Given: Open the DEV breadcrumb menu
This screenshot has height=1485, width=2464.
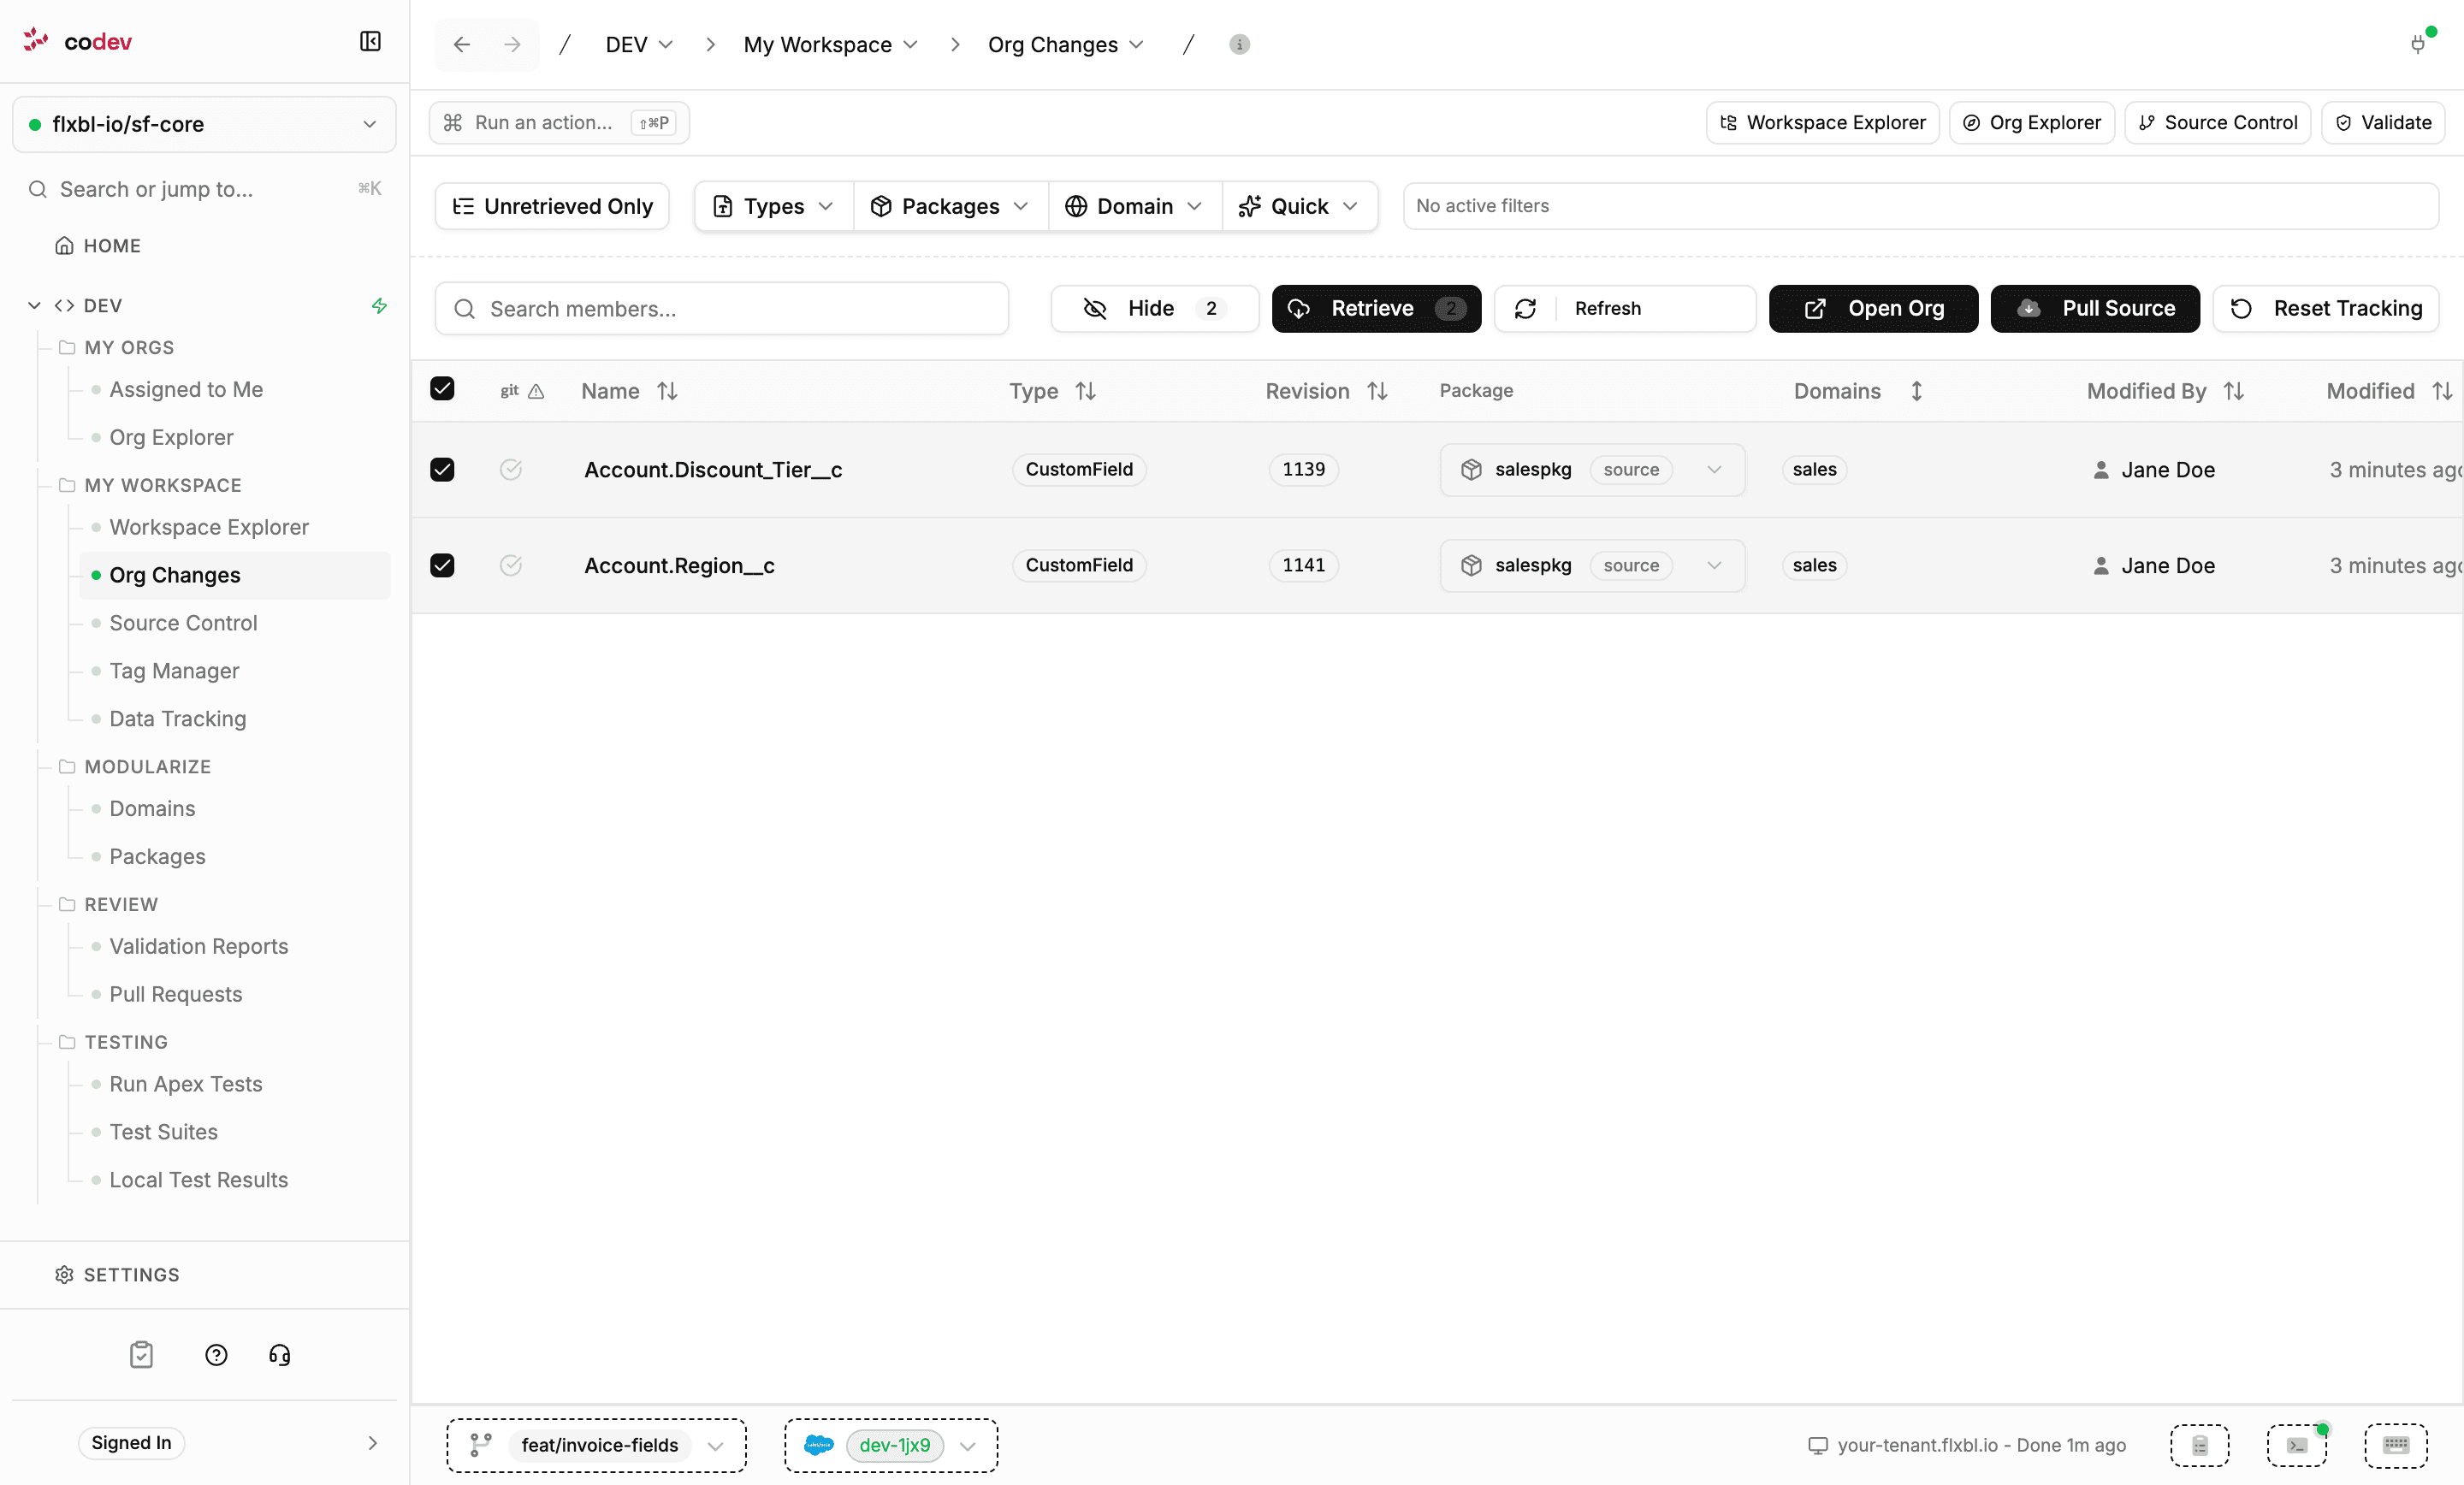Looking at the screenshot, I should coord(639,44).
